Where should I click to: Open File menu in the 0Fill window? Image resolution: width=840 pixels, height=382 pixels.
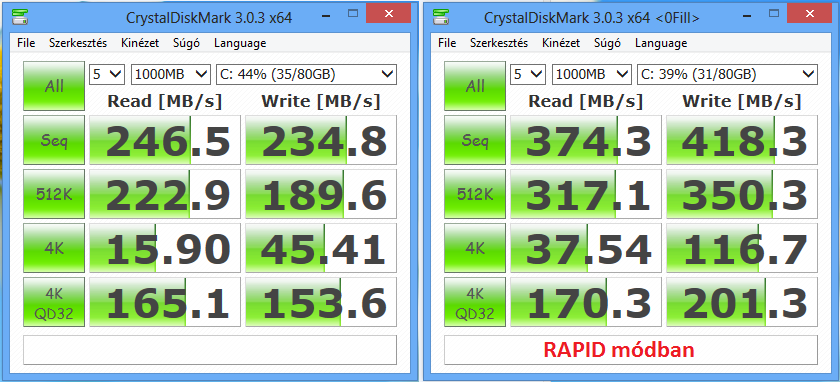[447, 43]
